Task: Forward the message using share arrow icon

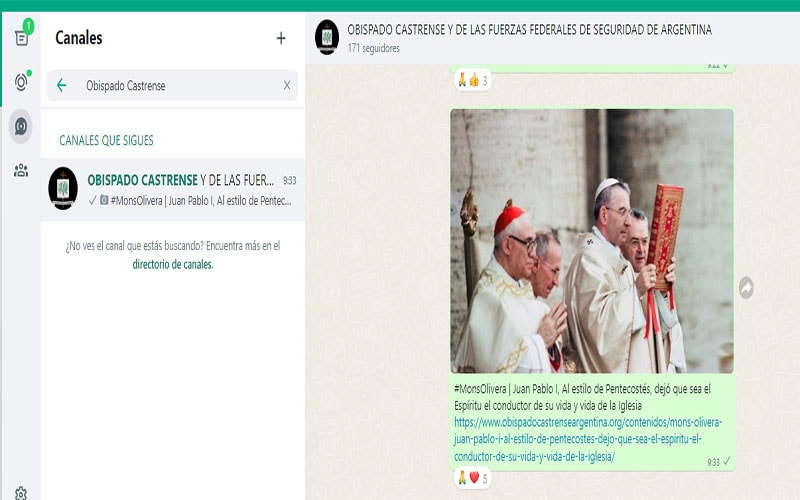Action: pos(746,288)
